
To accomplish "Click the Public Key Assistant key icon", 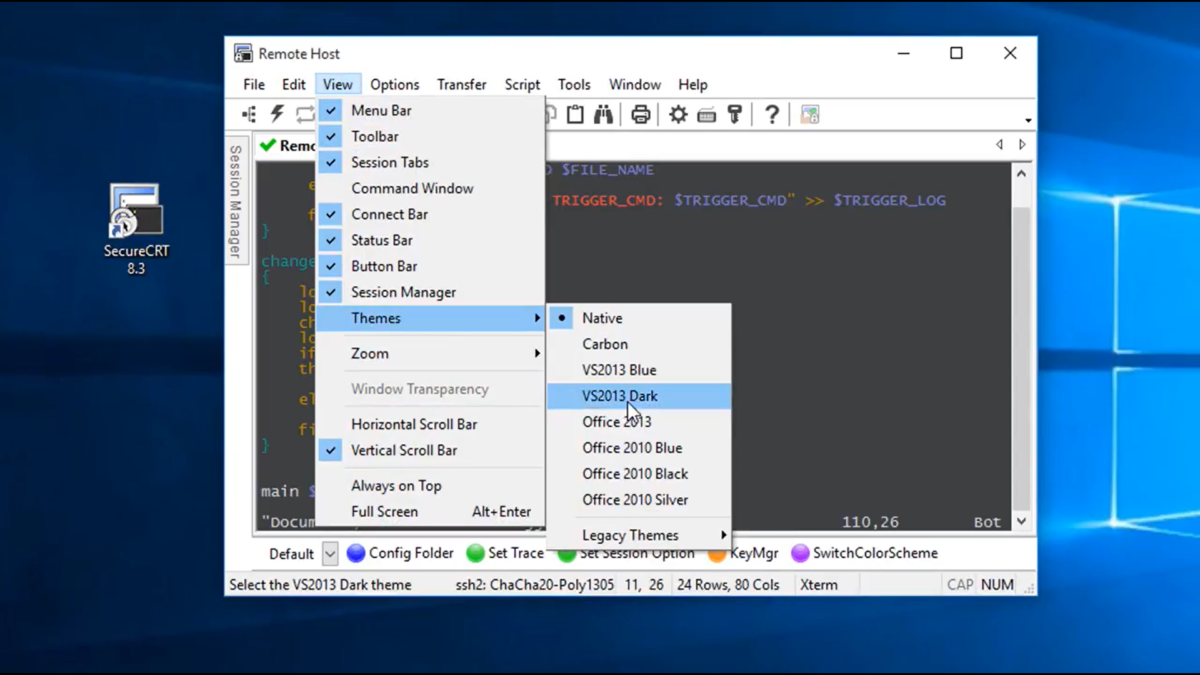I will [x=735, y=115].
